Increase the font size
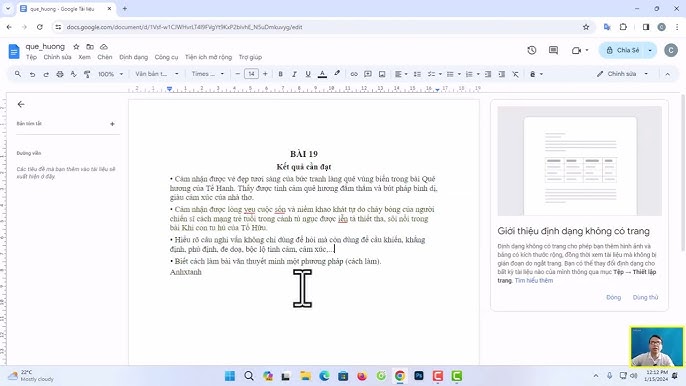 [265, 74]
